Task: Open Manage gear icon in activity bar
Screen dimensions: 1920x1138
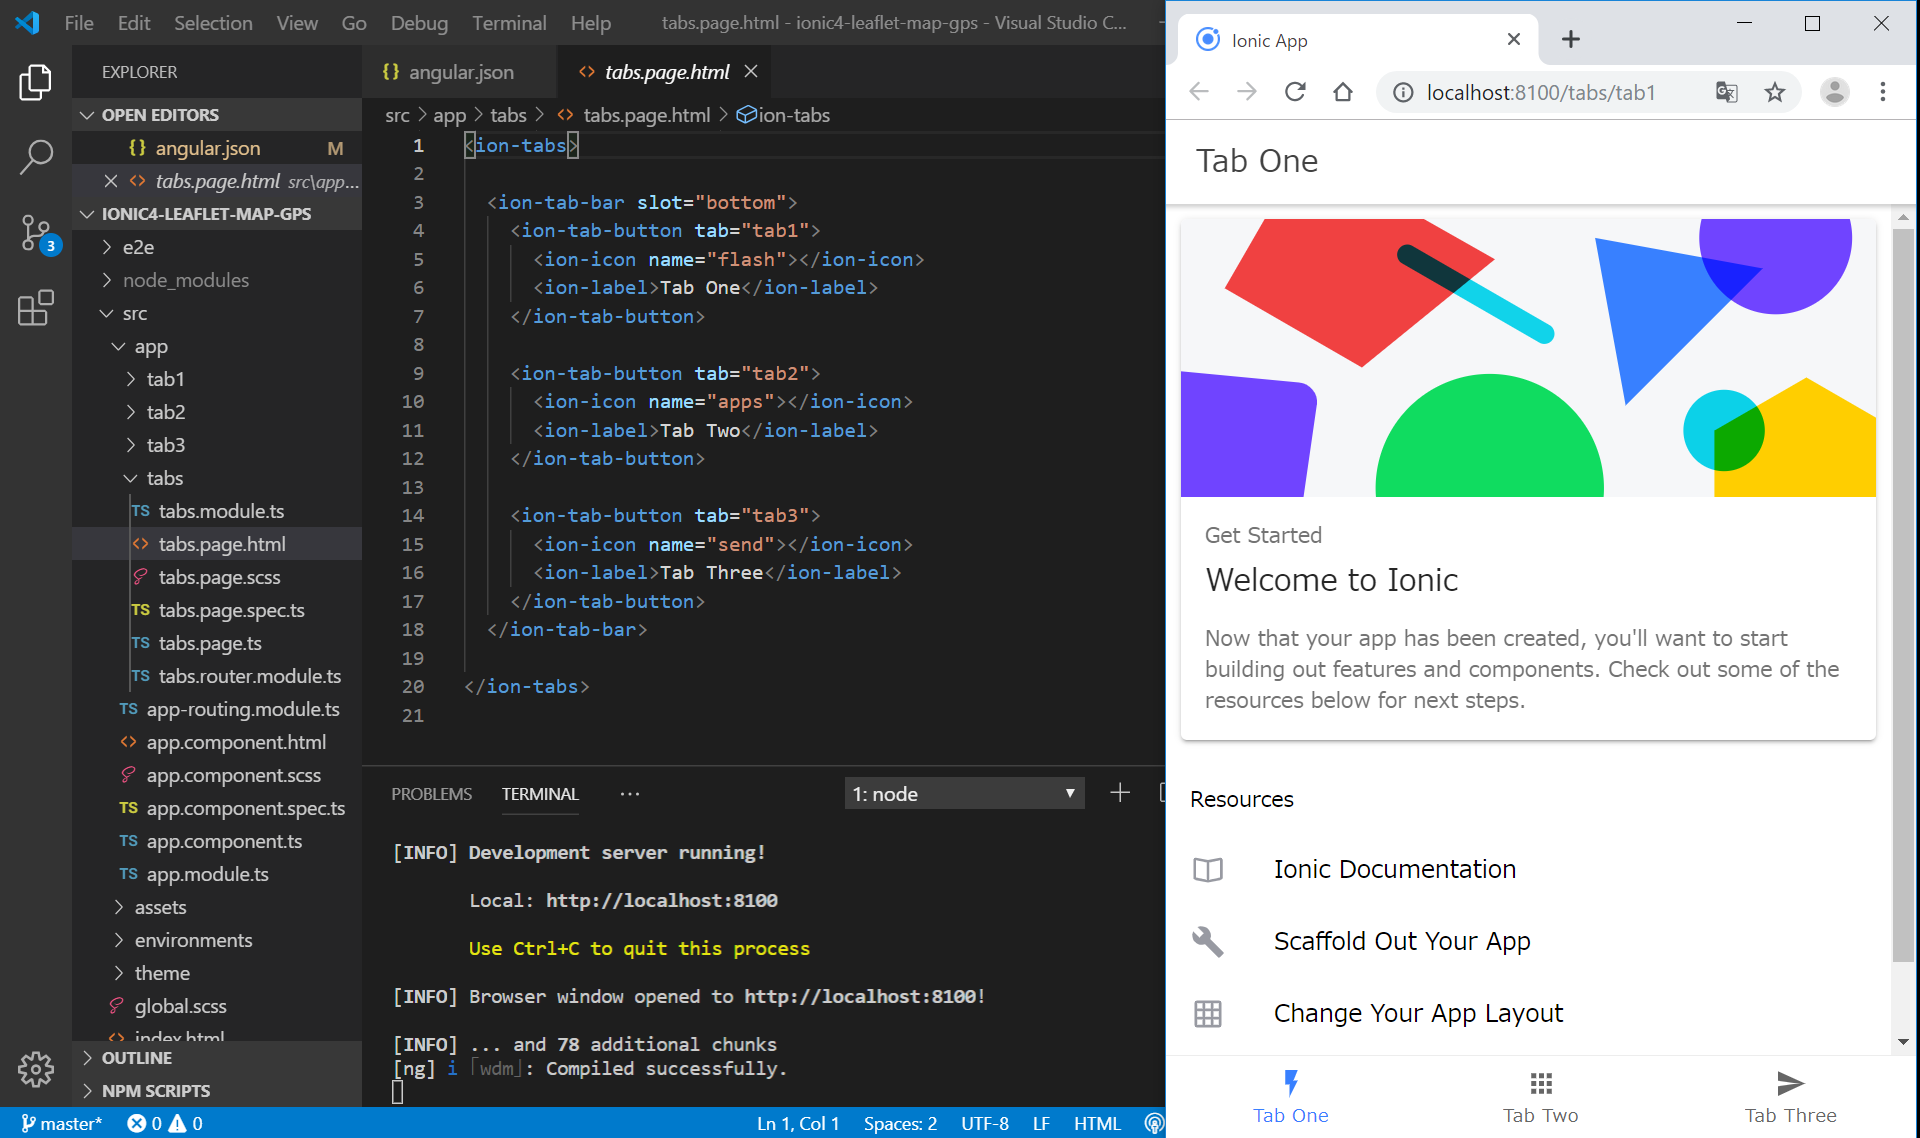Action: (x=36, y=1069)
